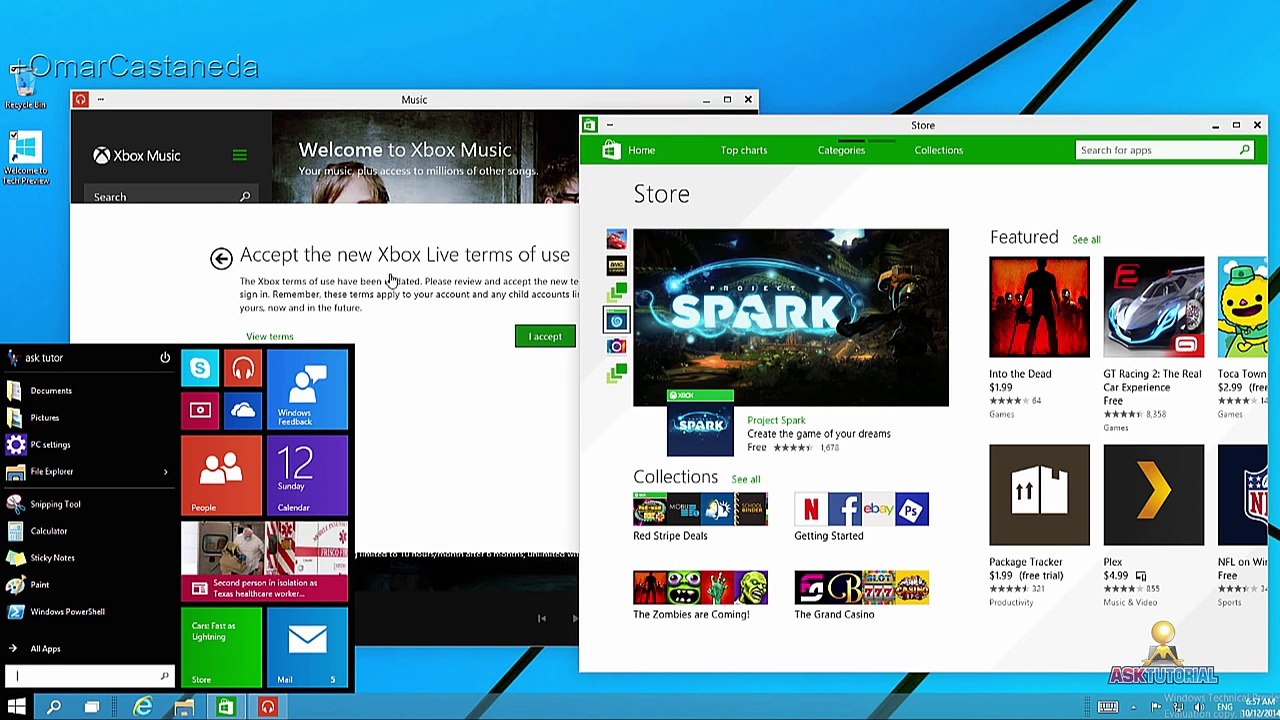Open the Categories tab in Store
The image size is (1280, 720).
tap(841, 150)
